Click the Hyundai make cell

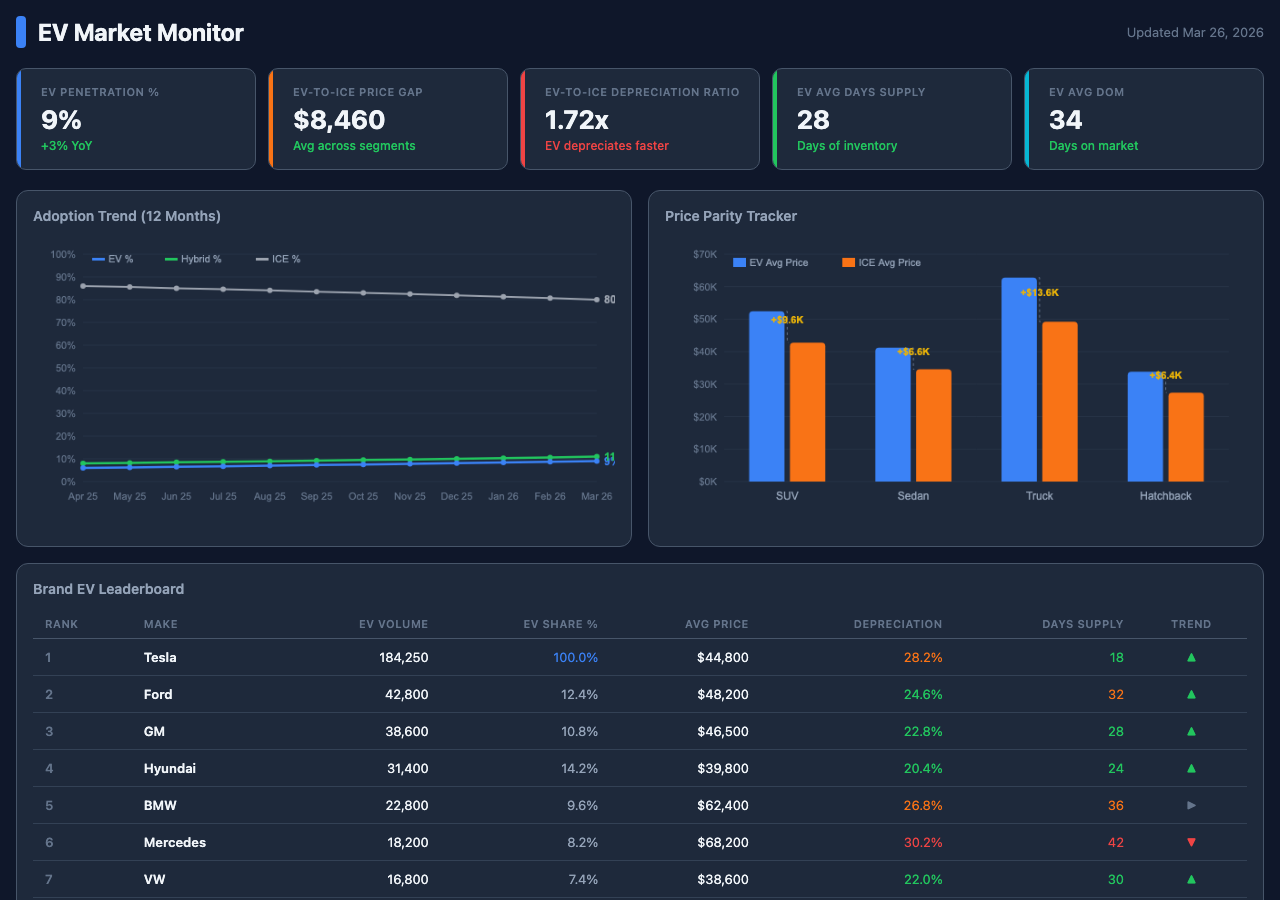[170, 769]
